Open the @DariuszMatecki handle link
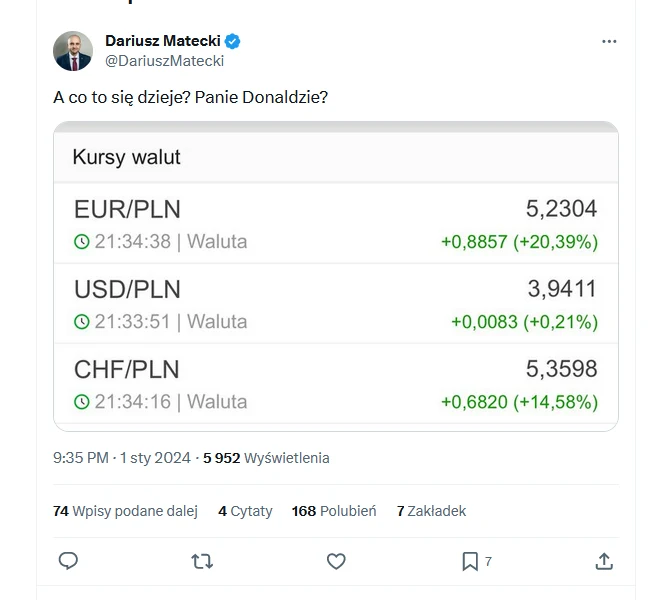This screenshot has height=600, width=652. click(x=164, y=60)
